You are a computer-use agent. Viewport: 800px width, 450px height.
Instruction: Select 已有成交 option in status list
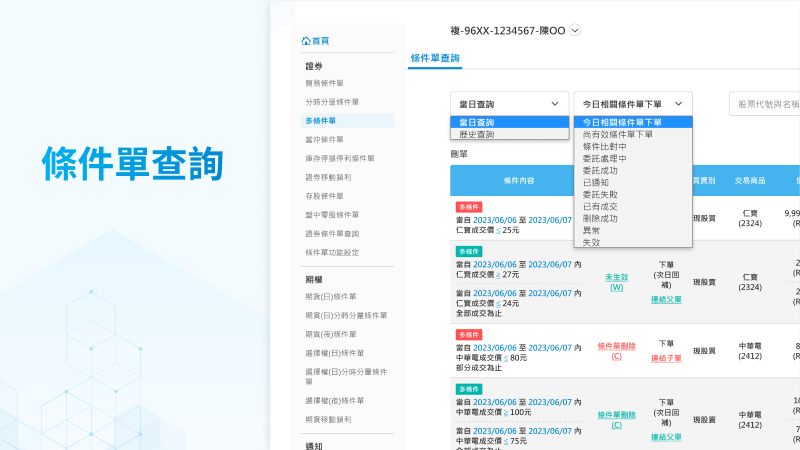600,206
